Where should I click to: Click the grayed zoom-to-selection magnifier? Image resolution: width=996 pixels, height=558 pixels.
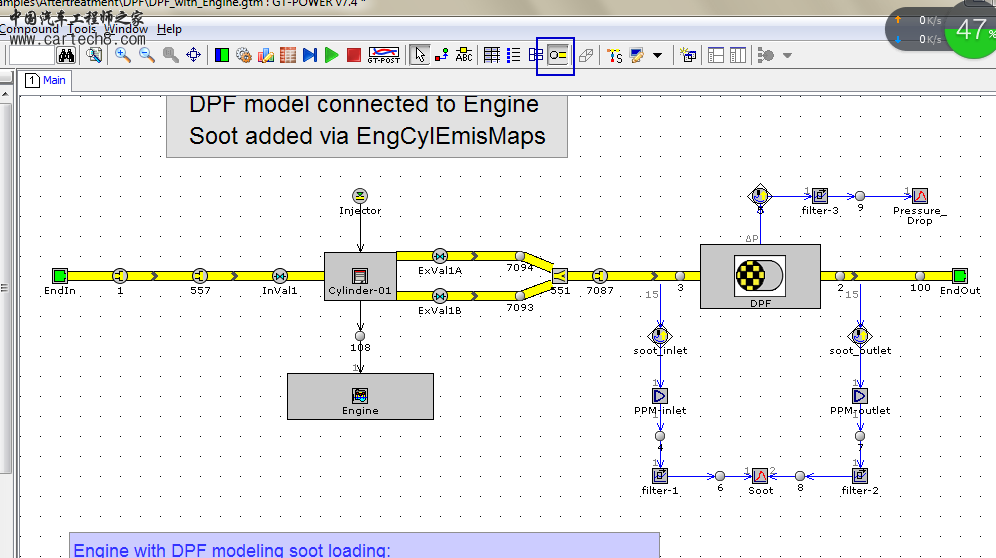(x=170, y=55)
